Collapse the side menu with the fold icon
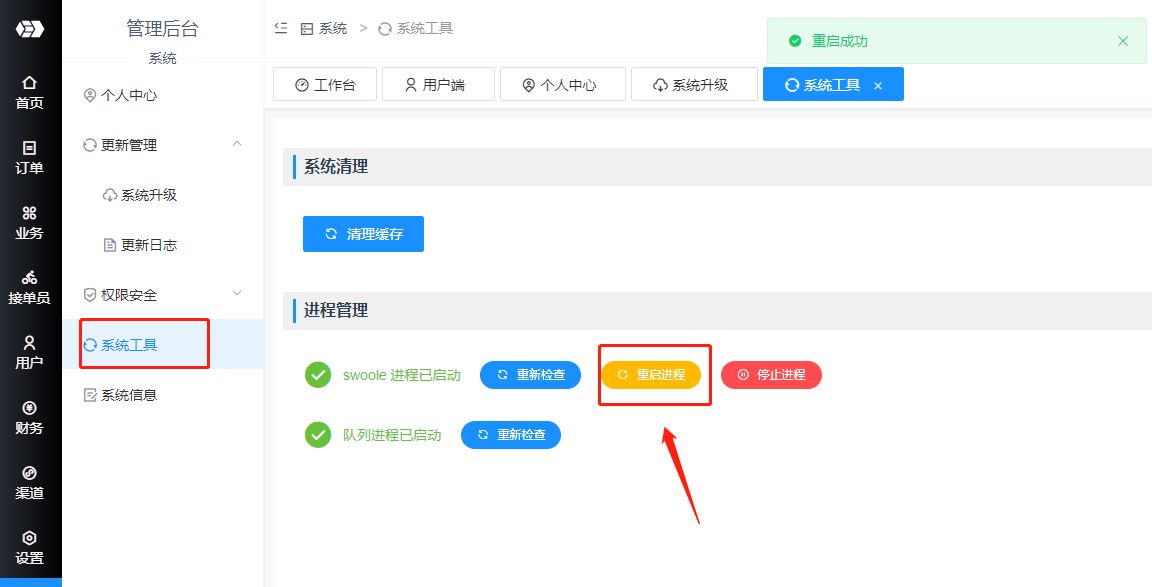The width and height of the screenshot is (1152, 587). click(281, 29)
